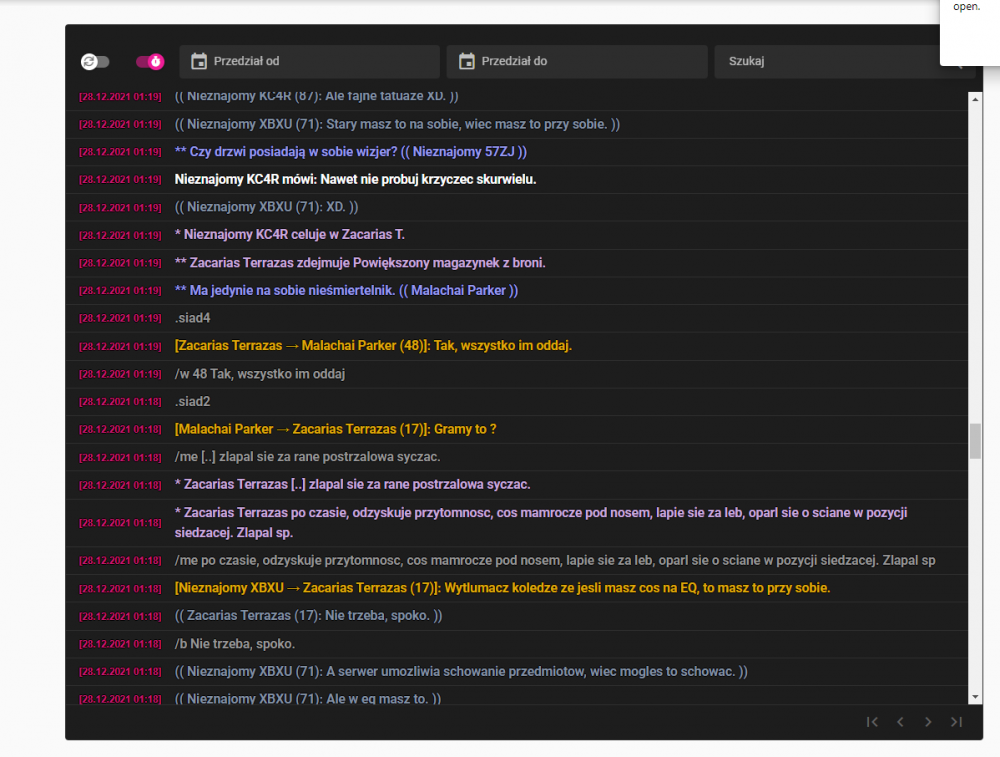Select the whisper 'Gramy to ?'
1000x757 pixels.
coord(335,429)
